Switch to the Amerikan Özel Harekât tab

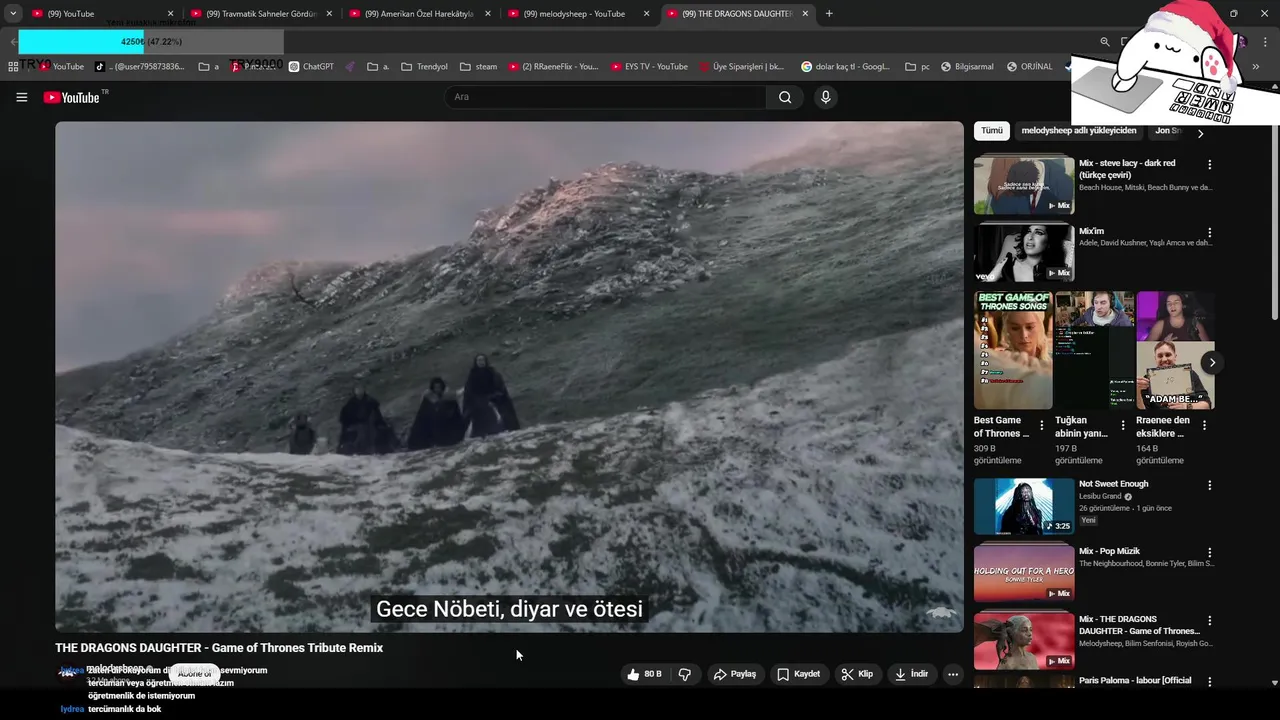418,14
